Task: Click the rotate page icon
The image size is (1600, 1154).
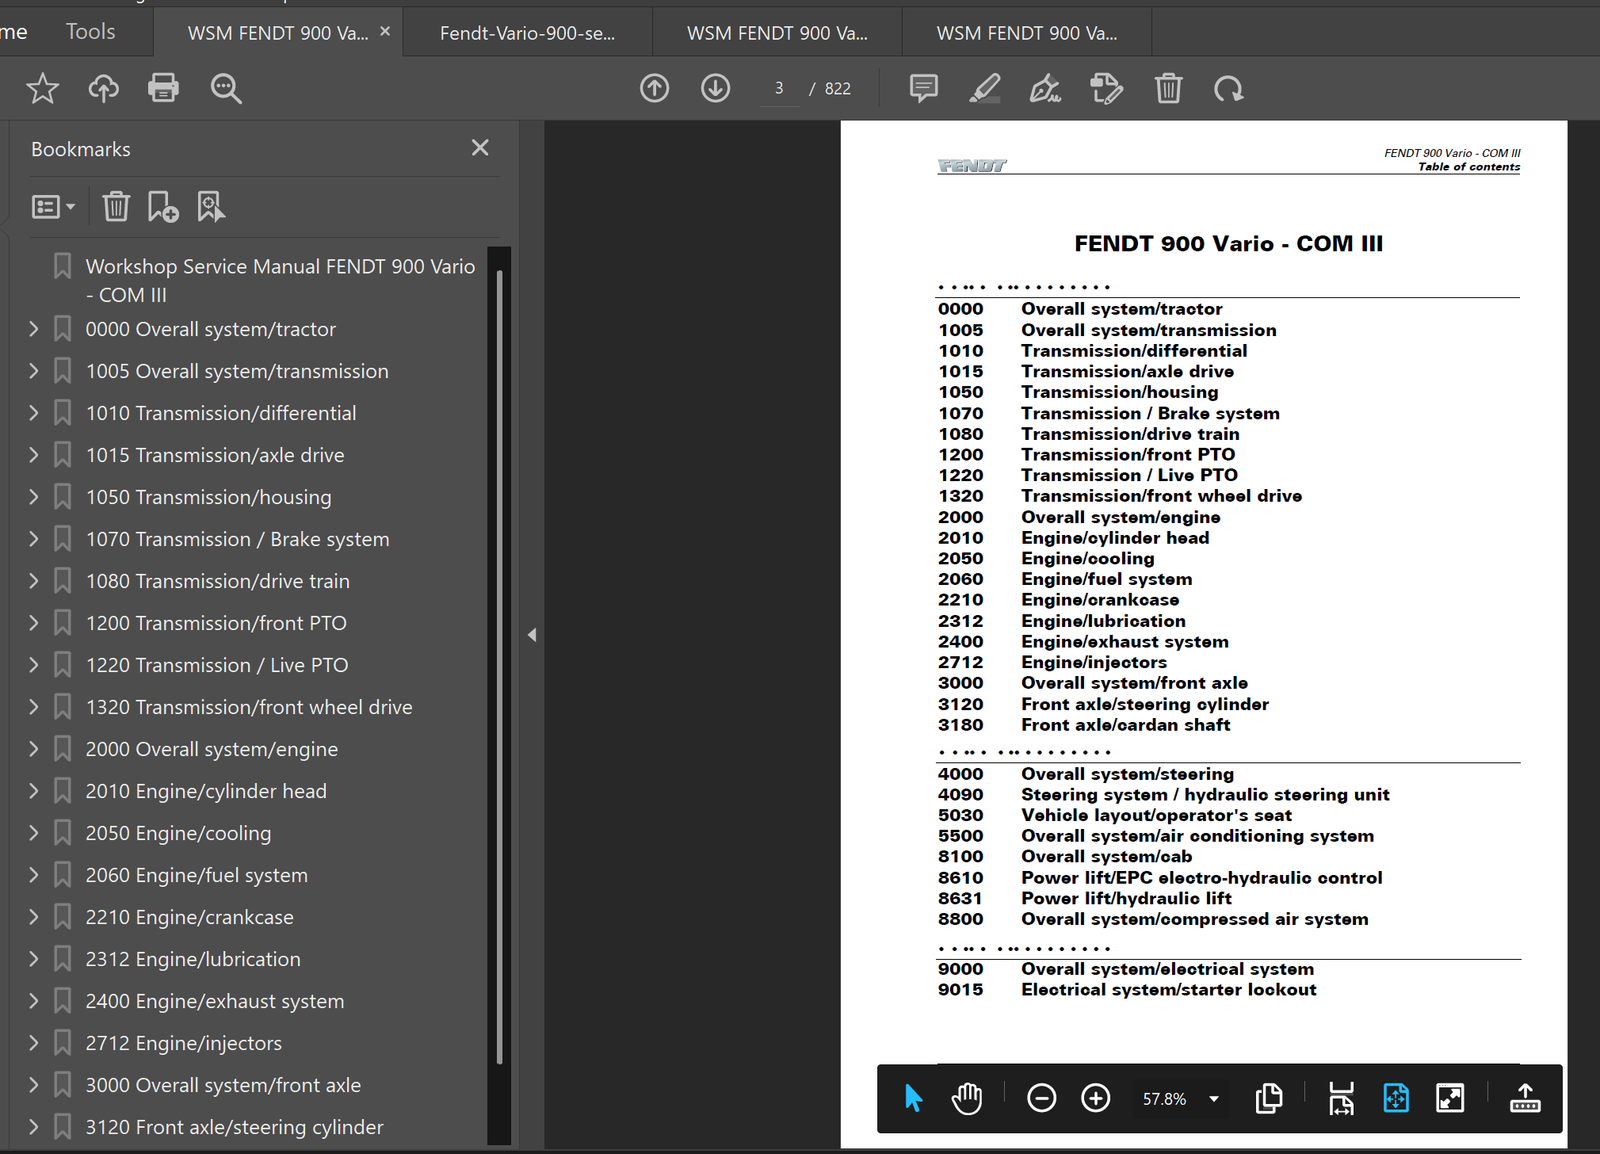Action: coord(1229,89)
